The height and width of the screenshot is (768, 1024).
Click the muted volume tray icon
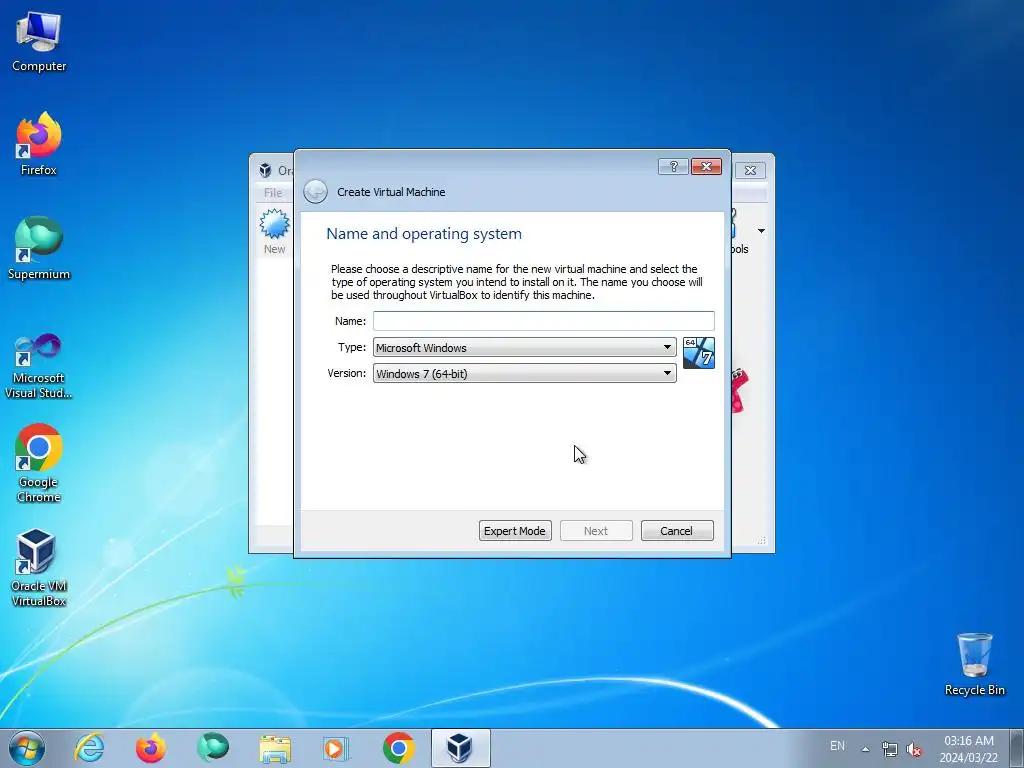coord(914,749)
